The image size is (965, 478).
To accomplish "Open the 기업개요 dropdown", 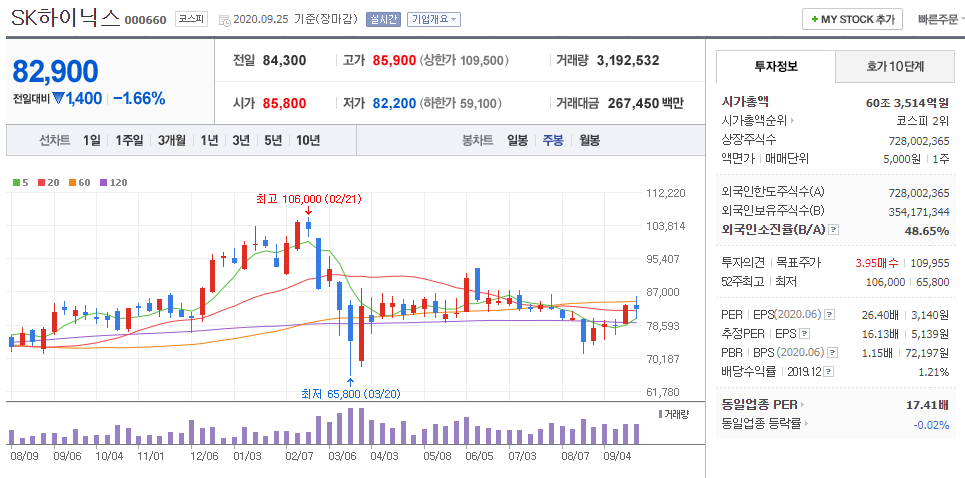I will pos(434,20).
